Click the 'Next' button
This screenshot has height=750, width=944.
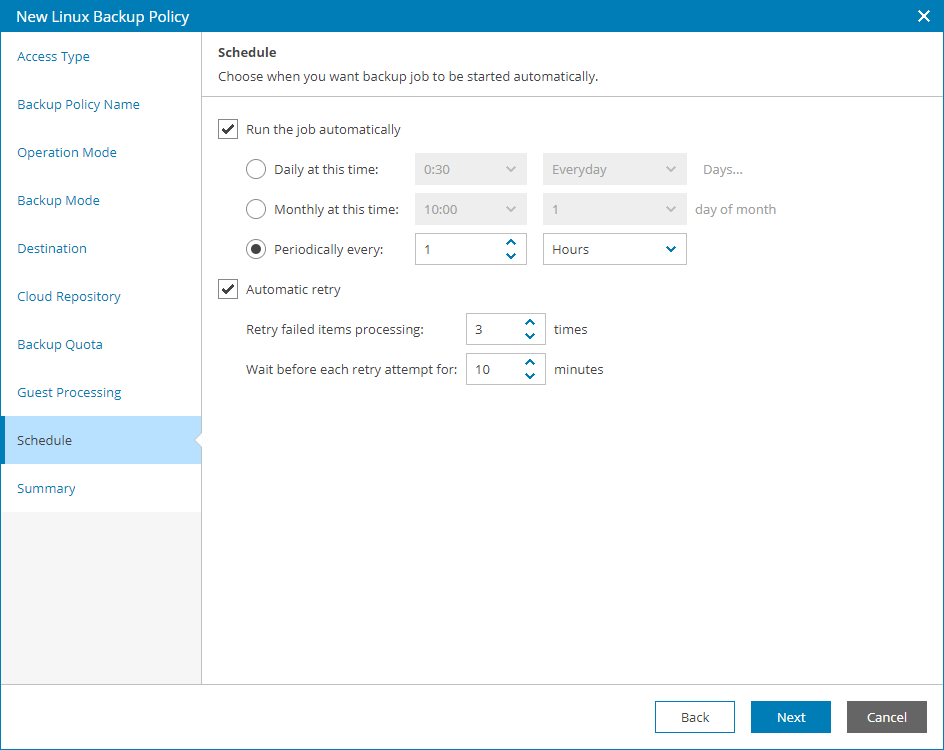point(790,717)
